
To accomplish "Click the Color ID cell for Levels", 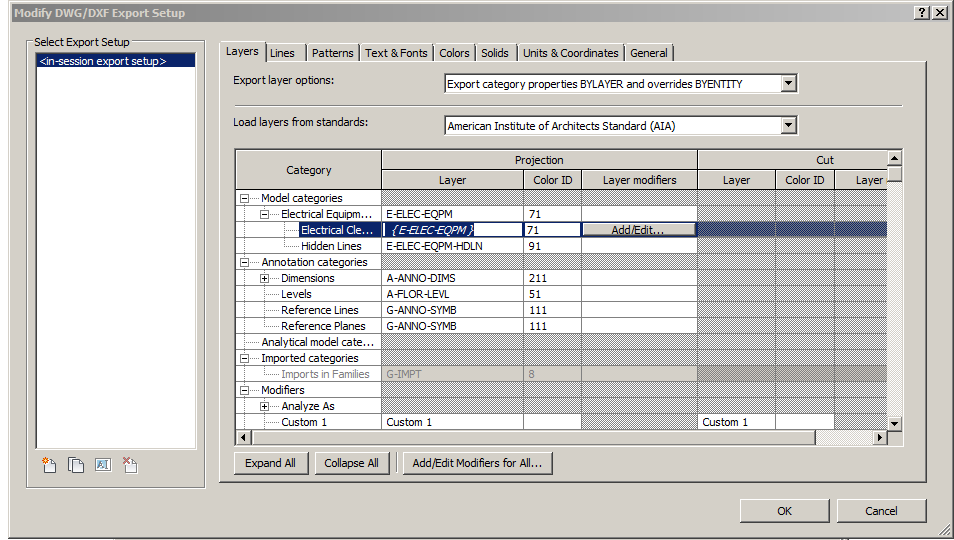I will tap(551, 294).
